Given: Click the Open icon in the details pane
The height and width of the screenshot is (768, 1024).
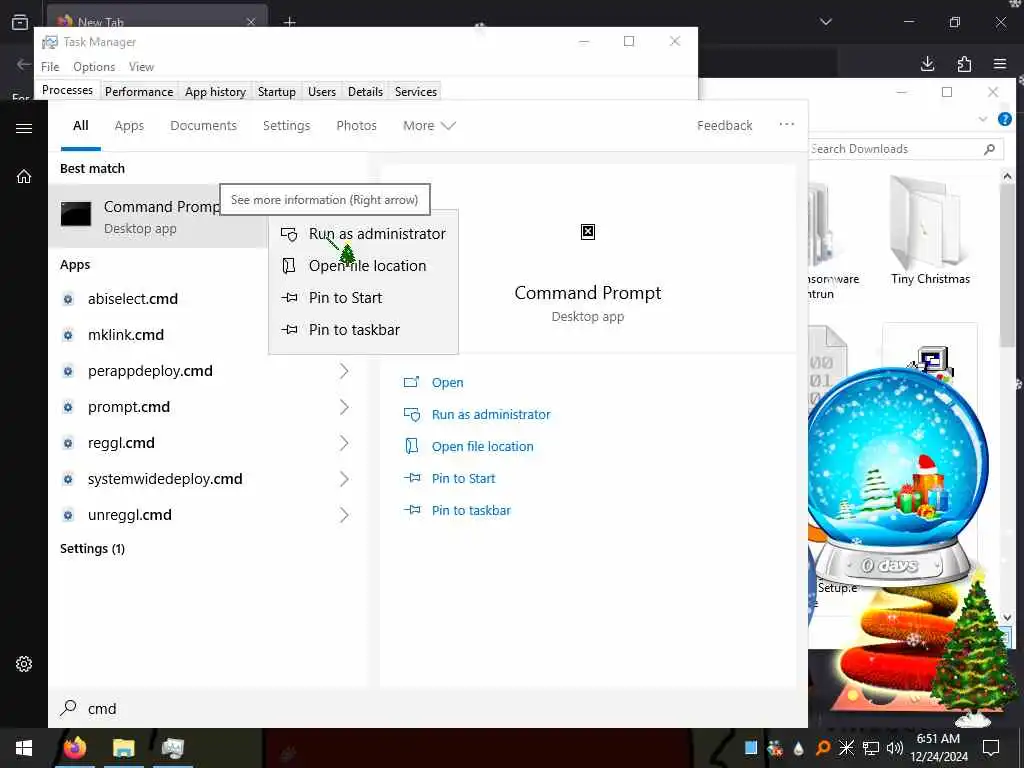Looking at the screenshot, I should coord(411,382).
